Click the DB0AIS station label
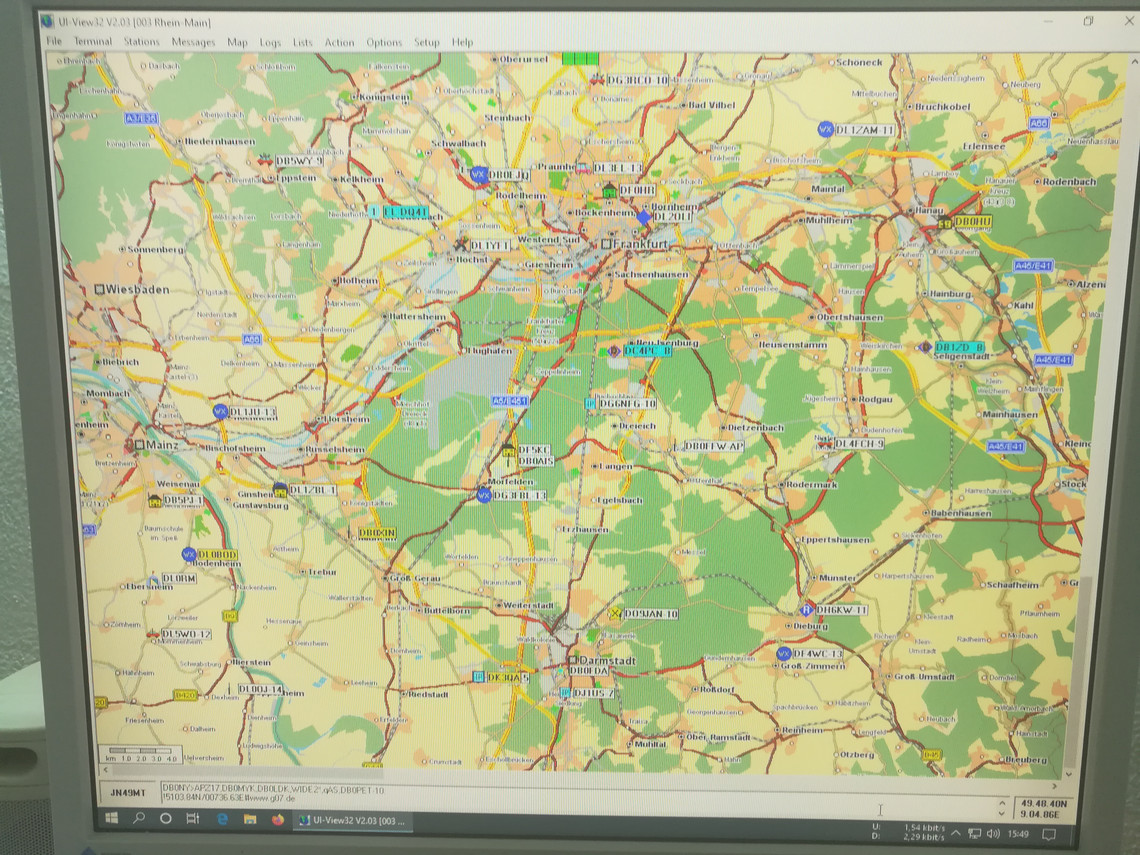The image size is (1140, 855). 536,460
